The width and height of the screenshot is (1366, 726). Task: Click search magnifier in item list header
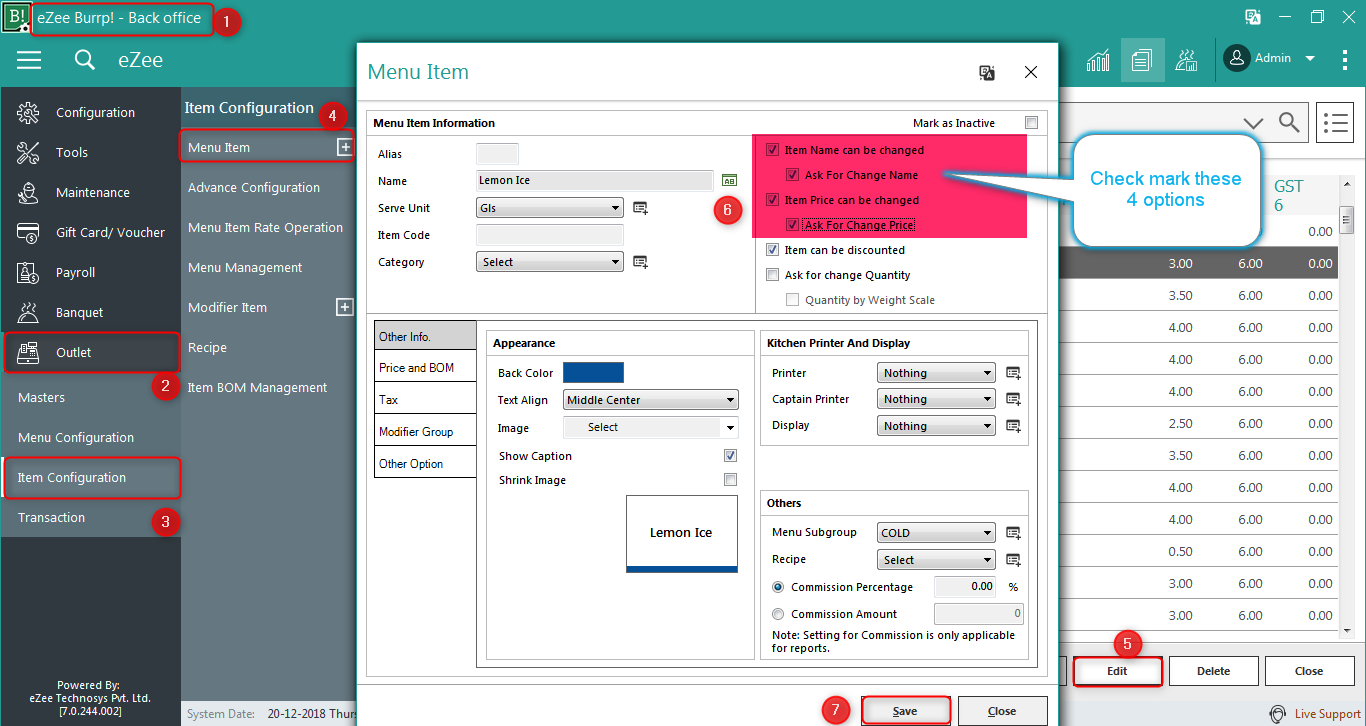1290,122
